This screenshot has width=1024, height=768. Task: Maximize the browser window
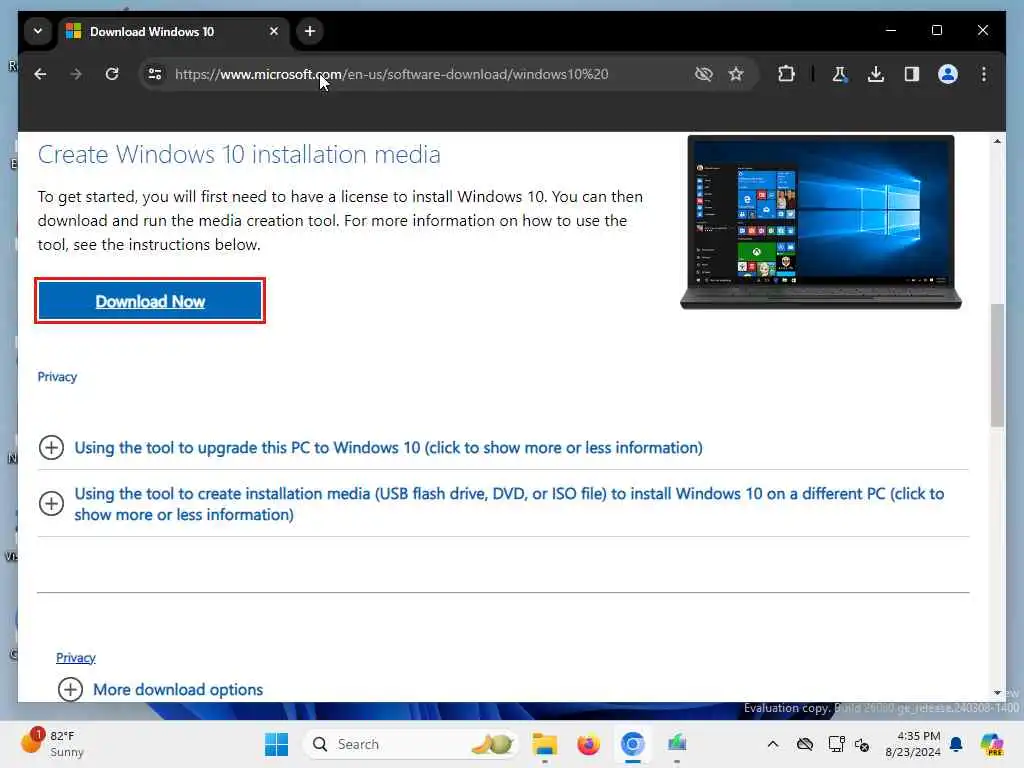click(x=936, y=30)
